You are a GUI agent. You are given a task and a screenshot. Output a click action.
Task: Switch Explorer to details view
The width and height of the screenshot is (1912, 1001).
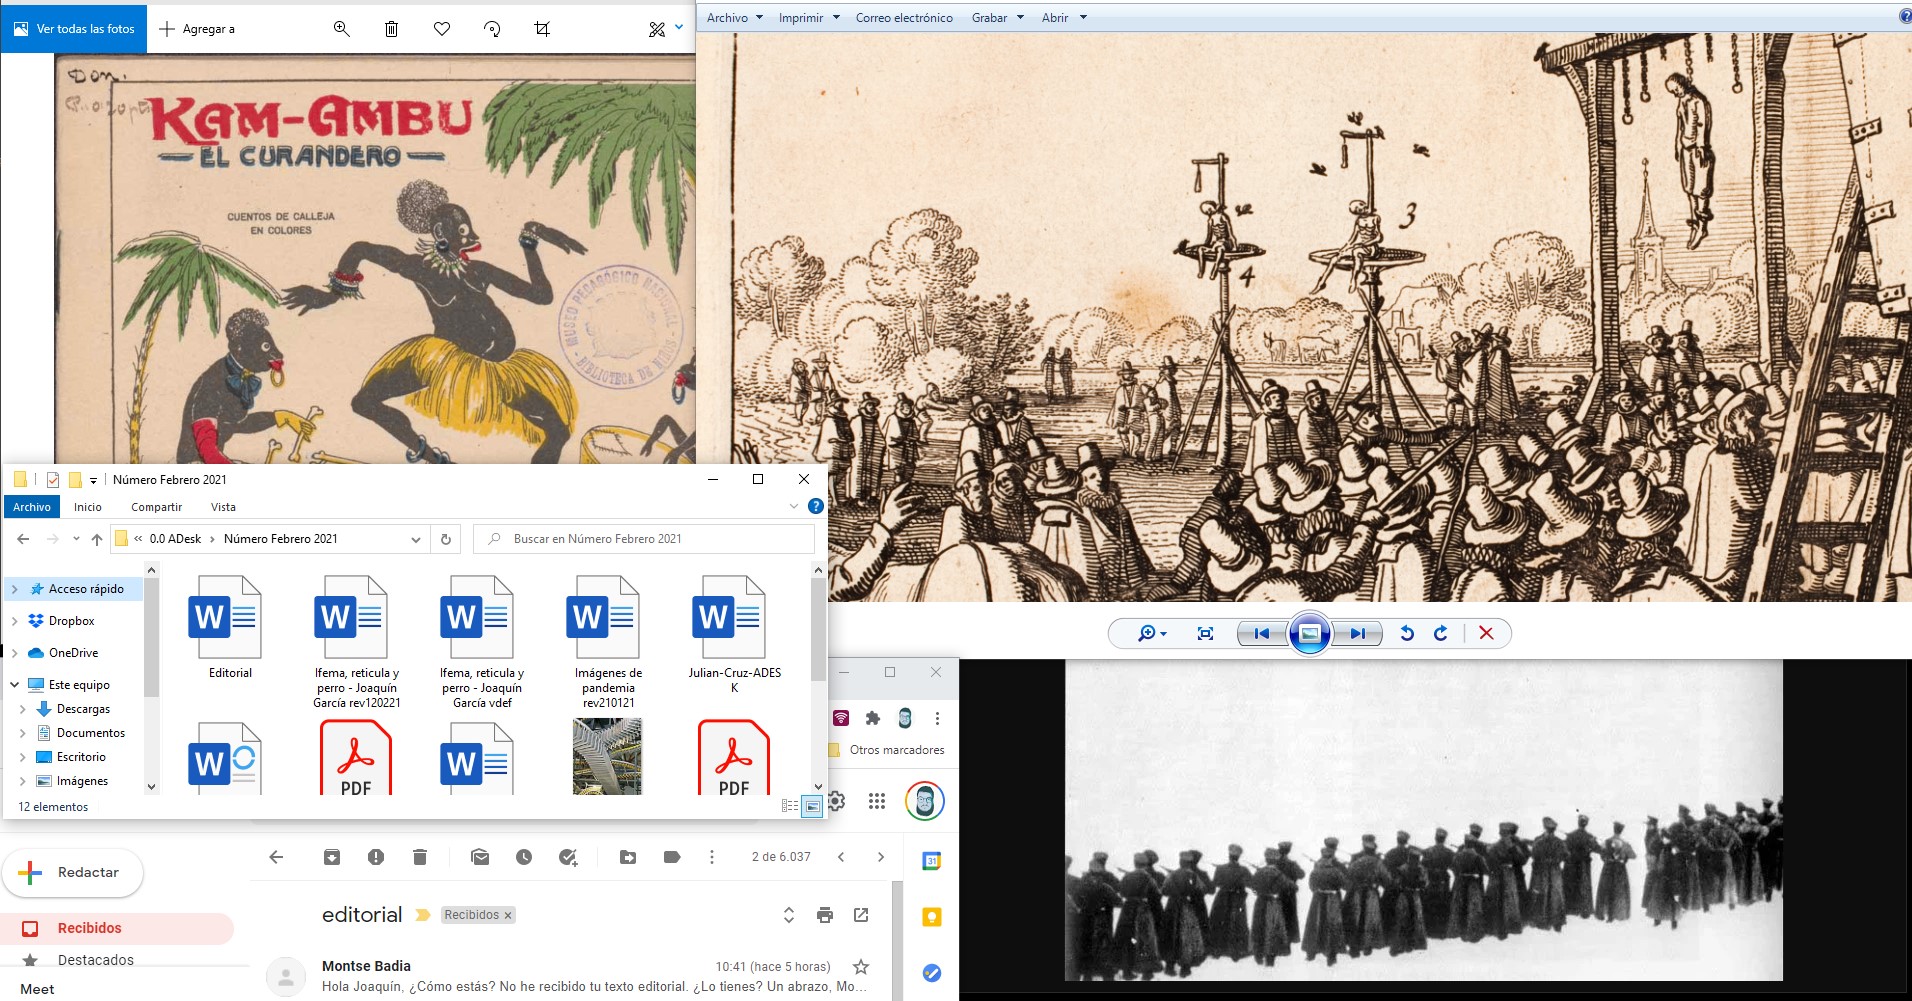(x=789, y=806)
